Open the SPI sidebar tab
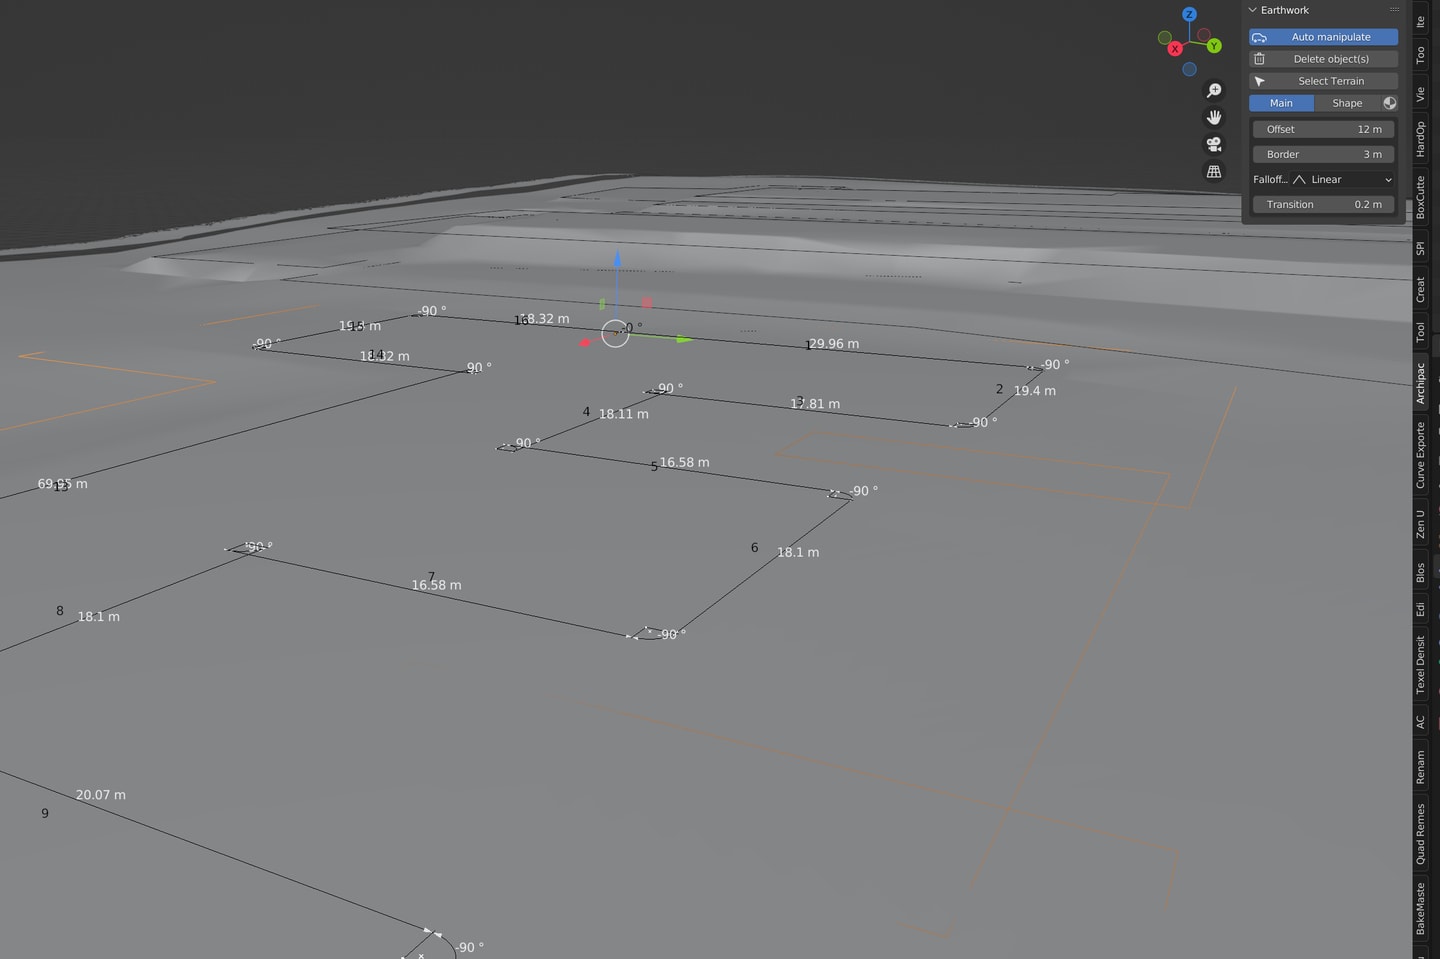Screen dimensions: 1440x959 [x=1420, y=248]
